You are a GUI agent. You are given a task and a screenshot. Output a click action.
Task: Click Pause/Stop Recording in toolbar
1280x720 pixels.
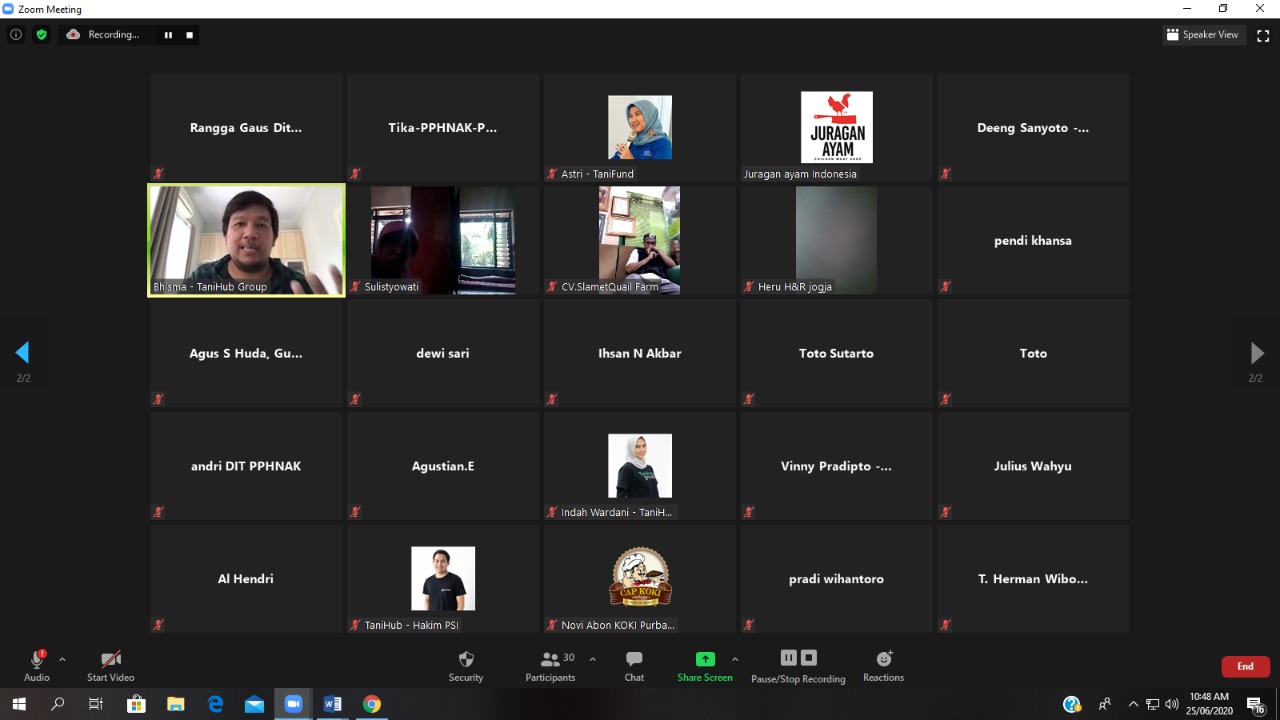(798, 665)
